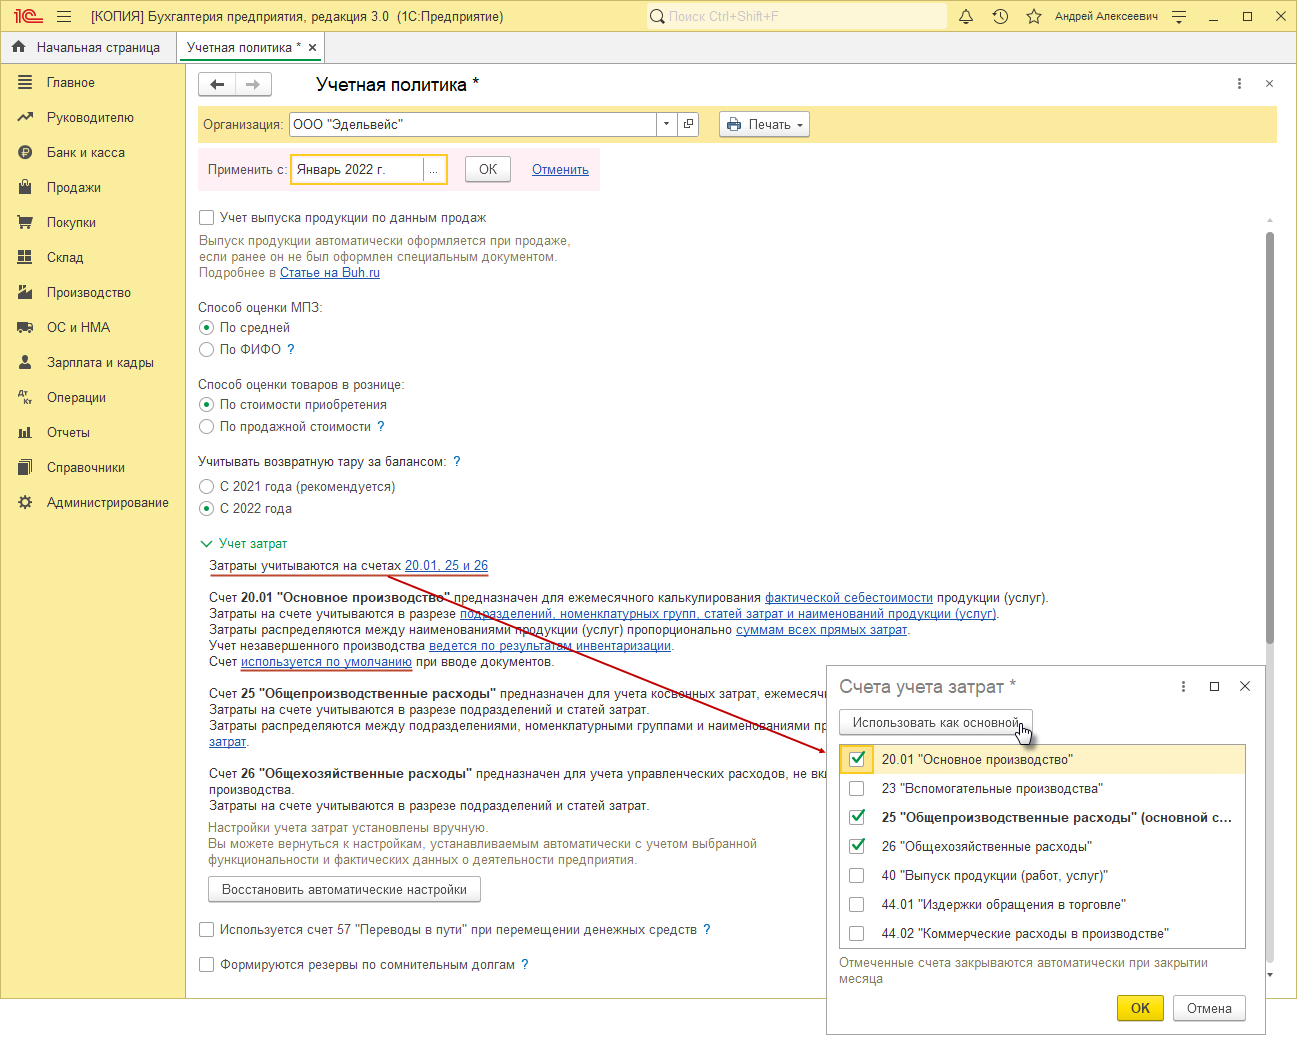Expand the Организация dropdown list
1297x1037 pixels.
[666, 124]
